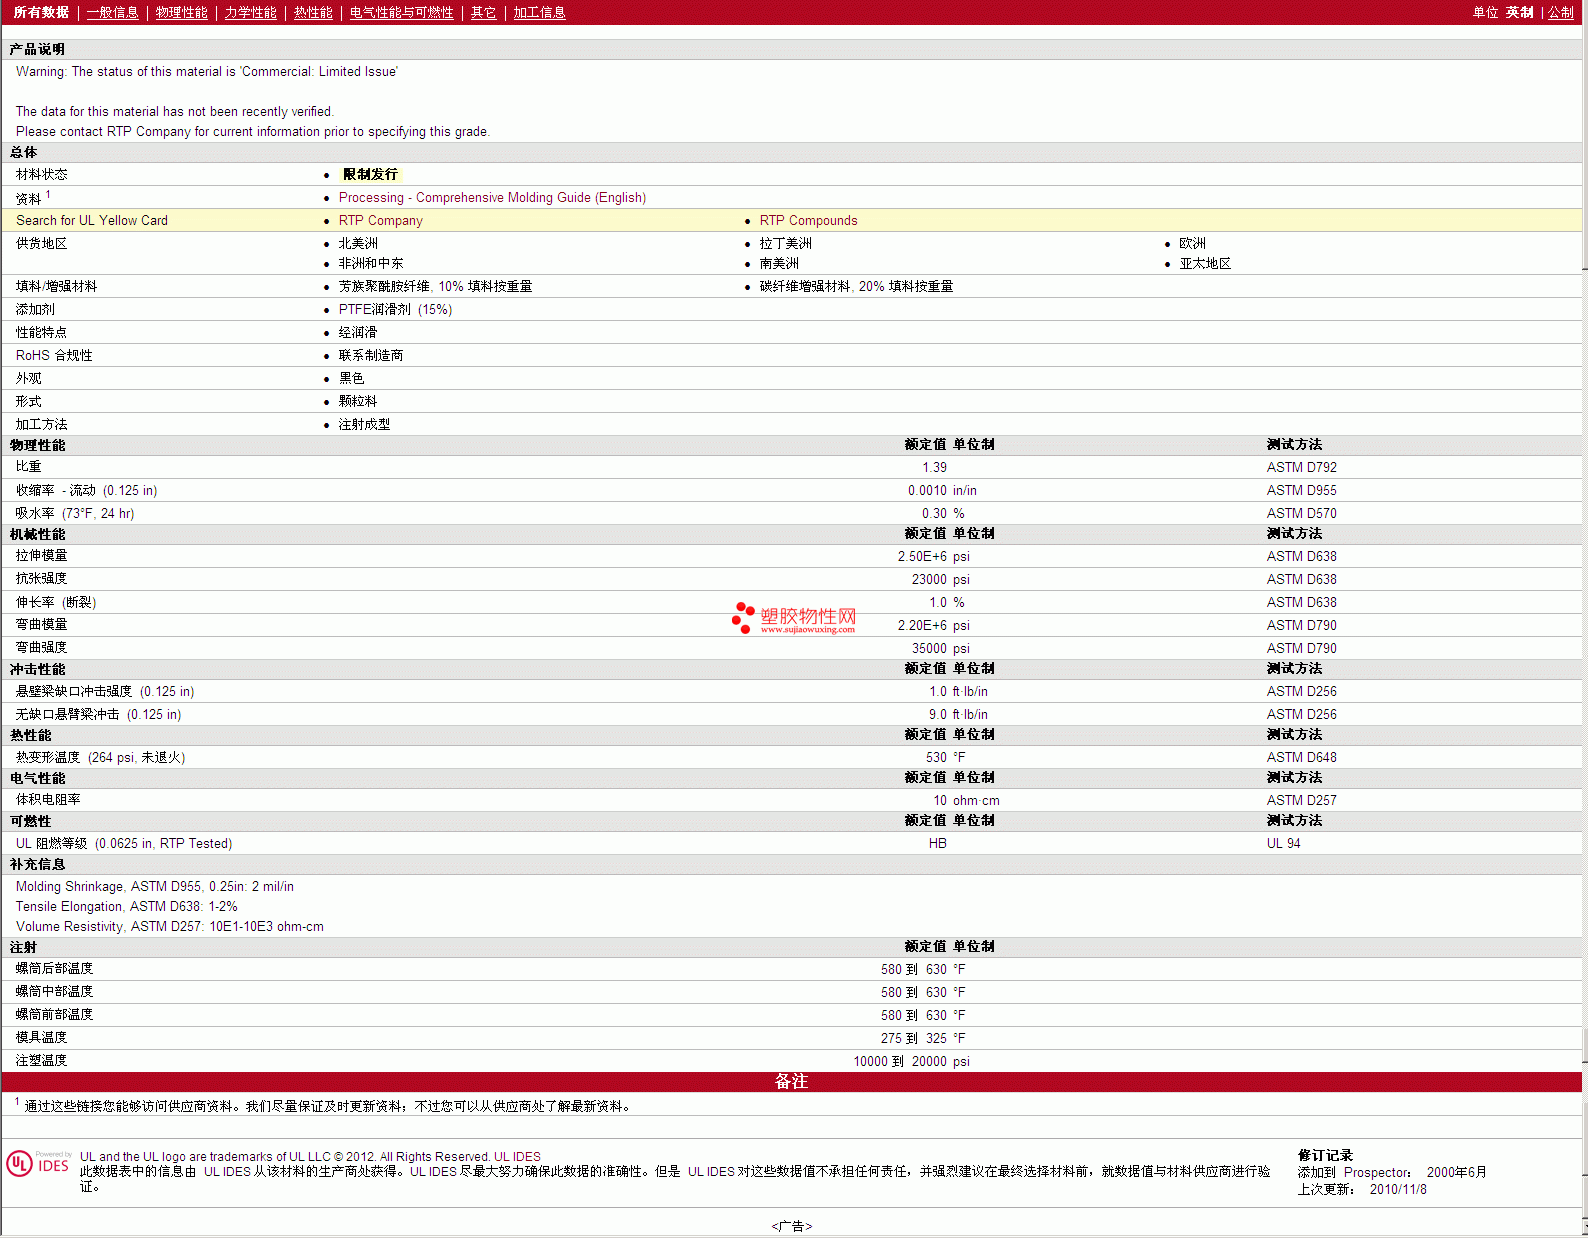Click the 模具温度 row label
The image size is (1588, 1238).
(41, 1037)
